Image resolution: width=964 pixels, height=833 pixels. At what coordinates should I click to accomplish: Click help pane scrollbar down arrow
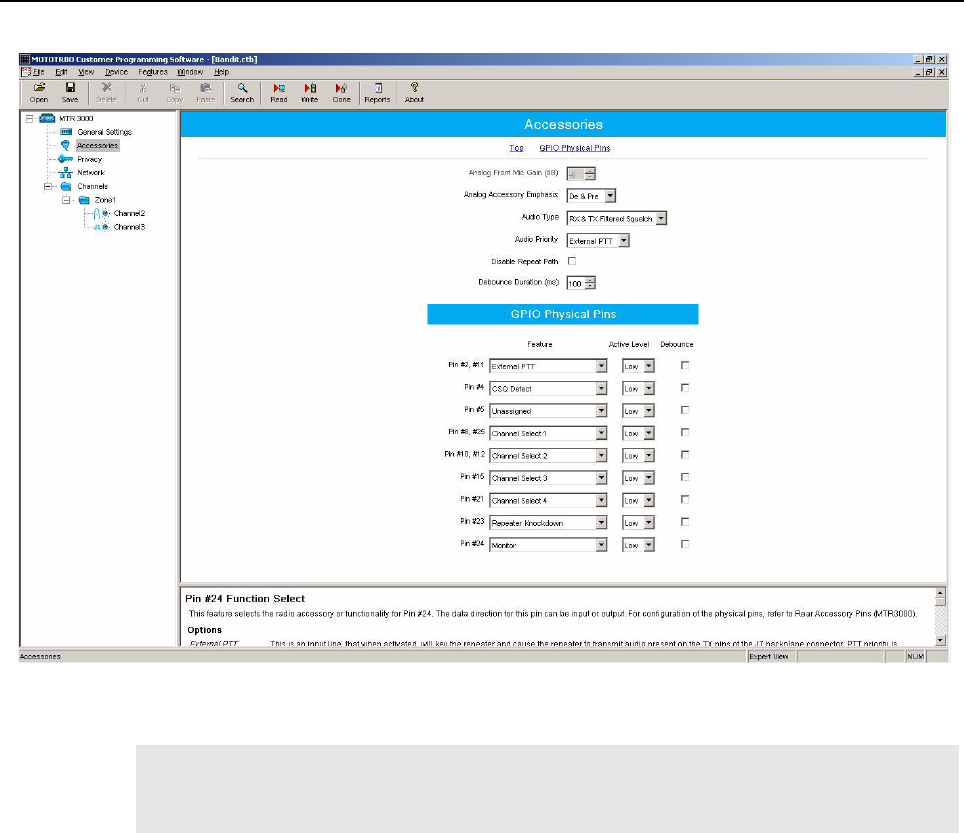click(940, 640)
